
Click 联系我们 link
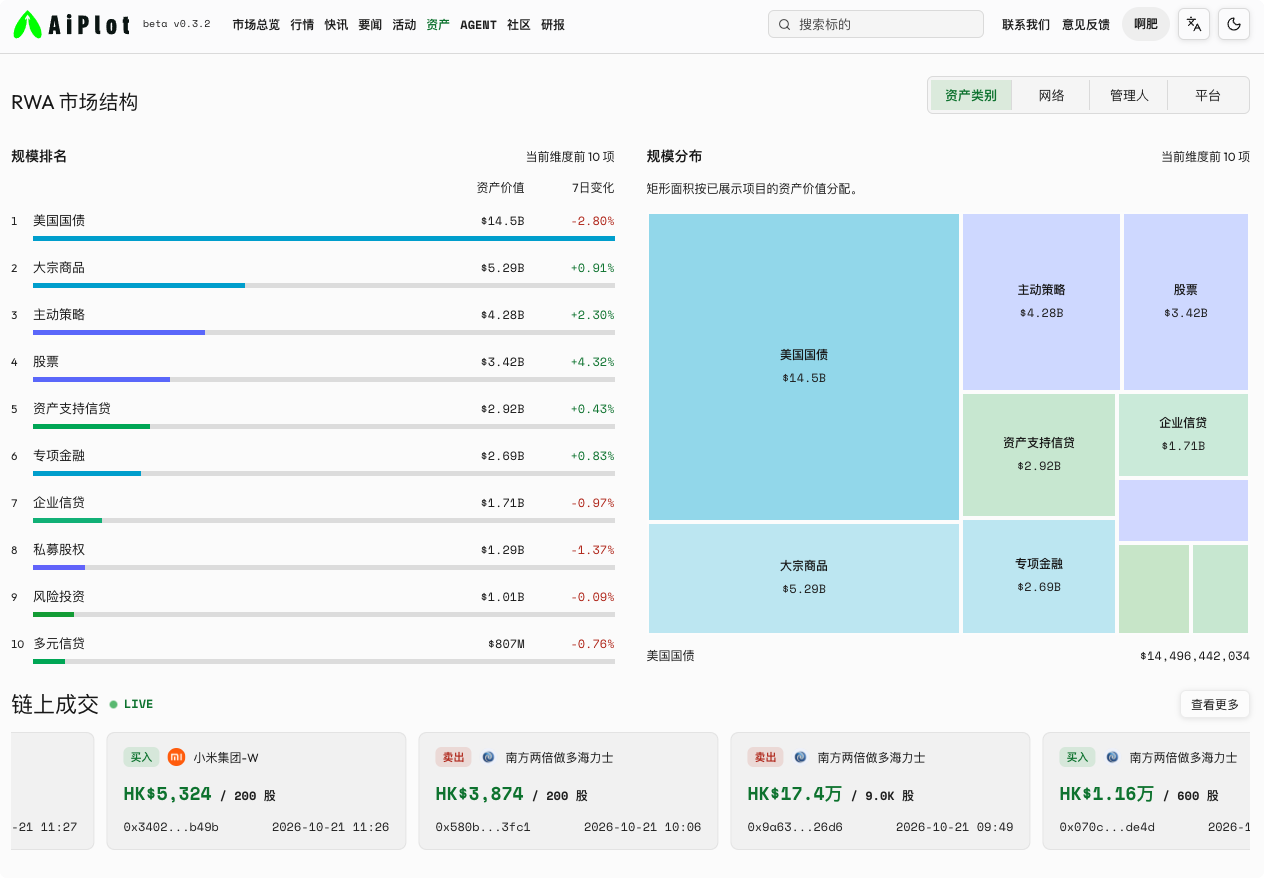1026,24
